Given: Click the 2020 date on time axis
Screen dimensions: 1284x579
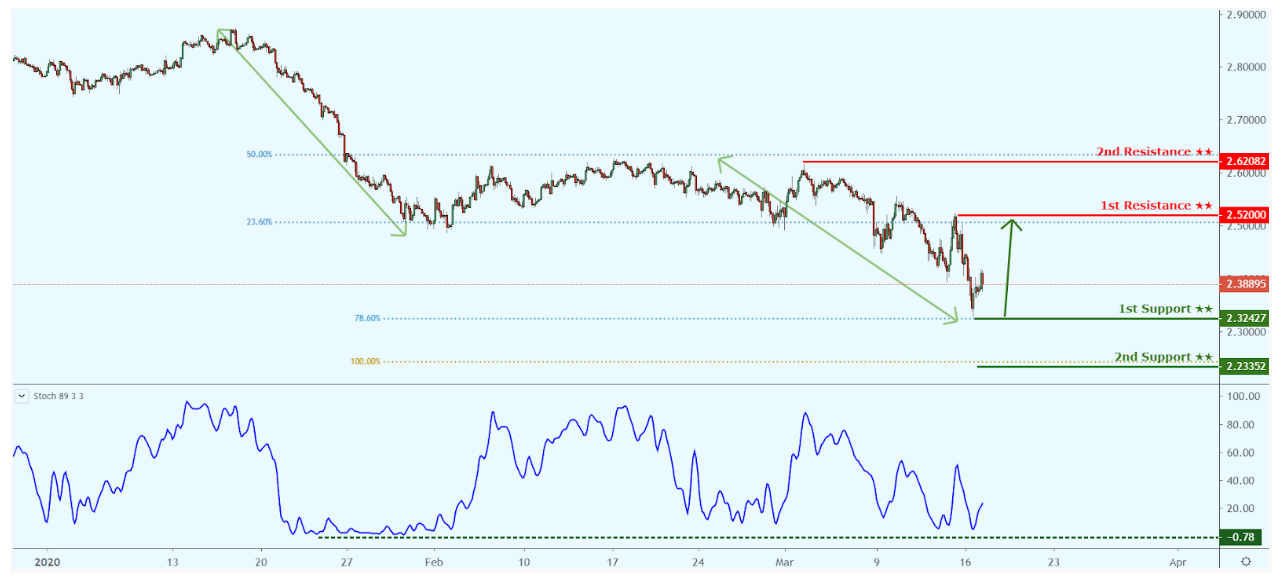Looking at the screenshot, I should coord(46,562).
